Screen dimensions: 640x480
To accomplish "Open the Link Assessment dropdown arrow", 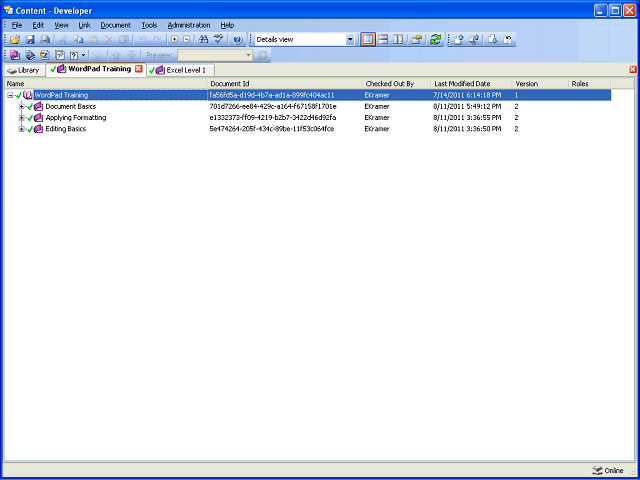I will (x=84, y=55).
